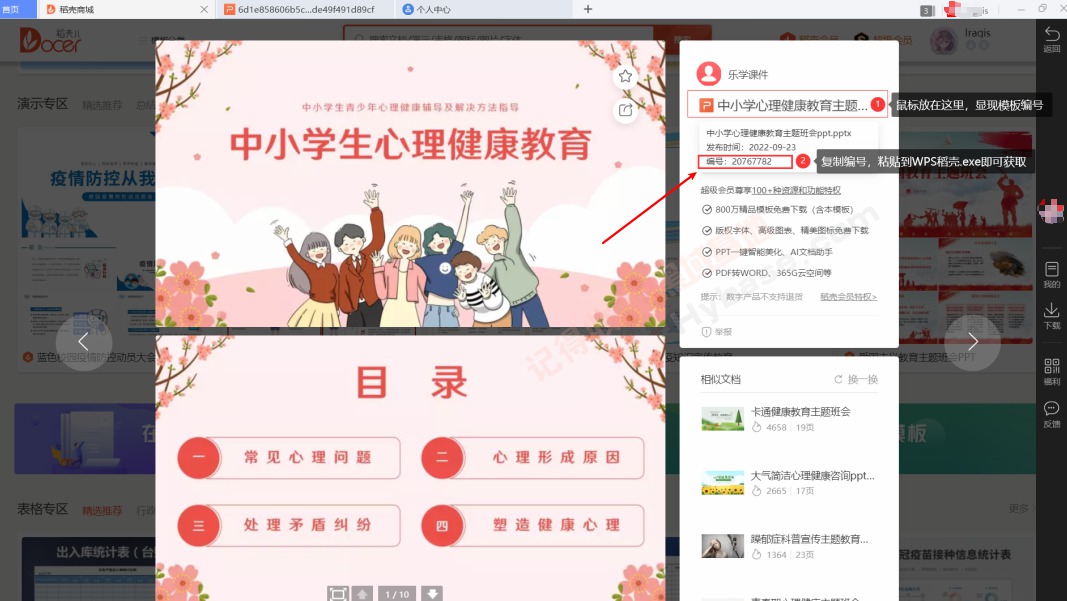The width and height of the screenshot is (1067, 601).
Task: Open the 福利 QR icon in sidebar
Action: 1051,372
